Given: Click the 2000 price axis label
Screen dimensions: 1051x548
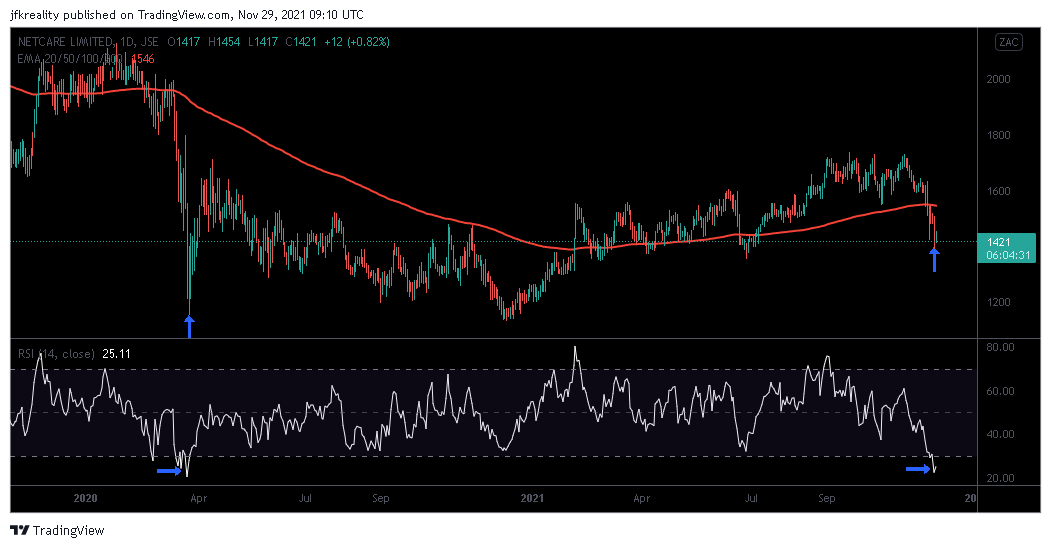Looking at the screenshot, I should tap(998, 79).
